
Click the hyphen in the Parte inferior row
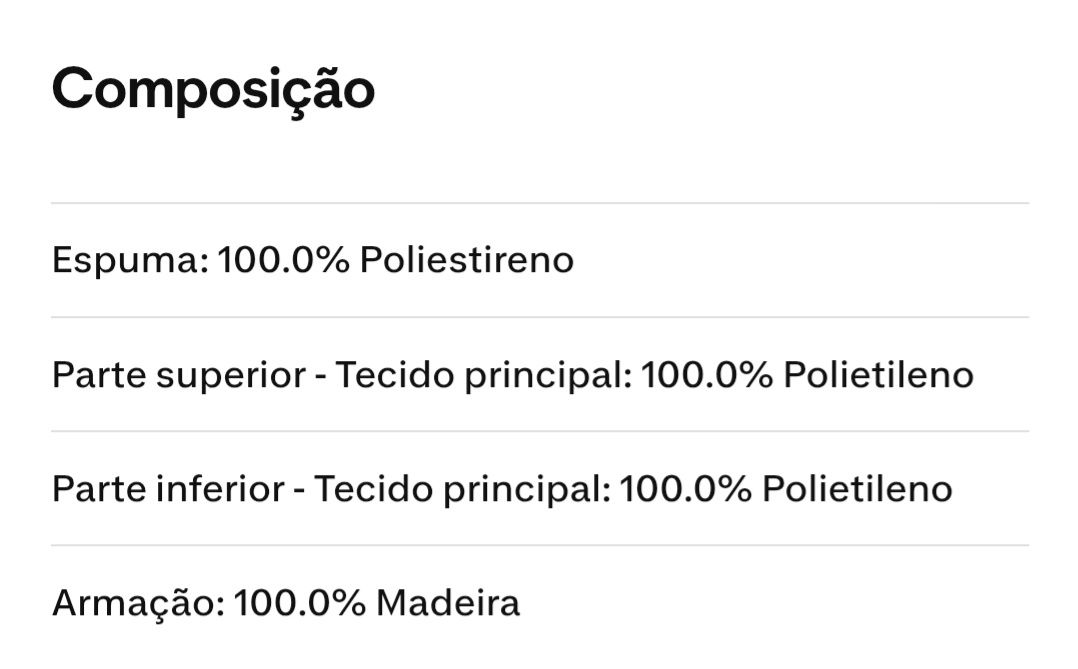click(299, 492)
